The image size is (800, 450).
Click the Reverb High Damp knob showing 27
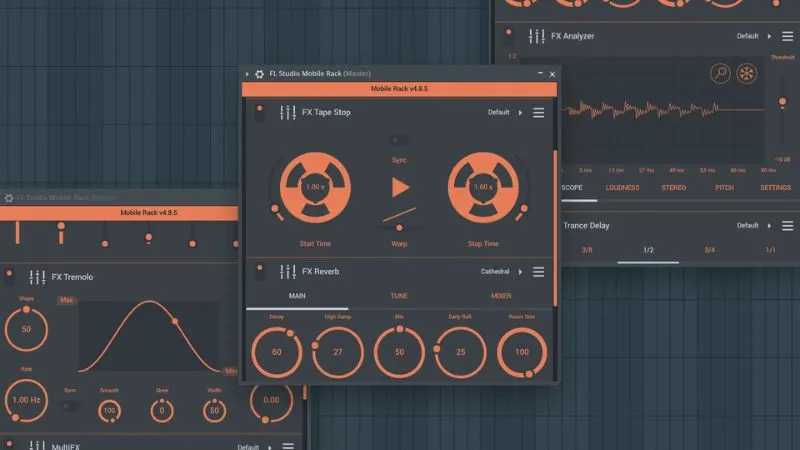338,352
